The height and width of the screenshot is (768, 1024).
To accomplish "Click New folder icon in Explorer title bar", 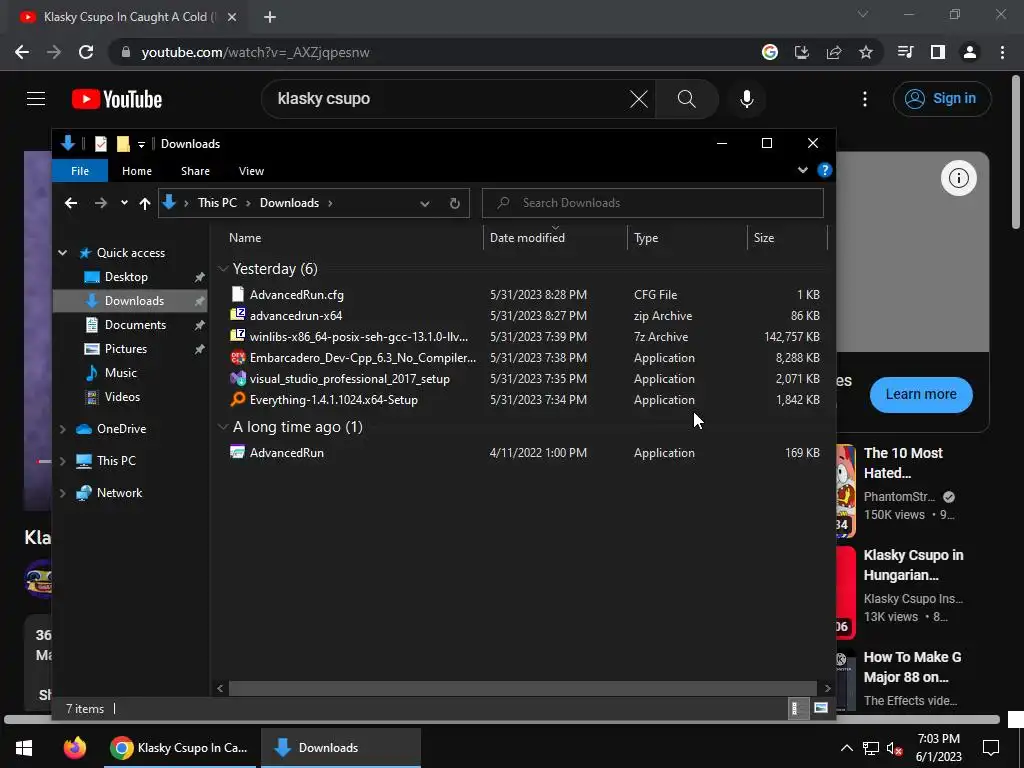I will [123, 144].
